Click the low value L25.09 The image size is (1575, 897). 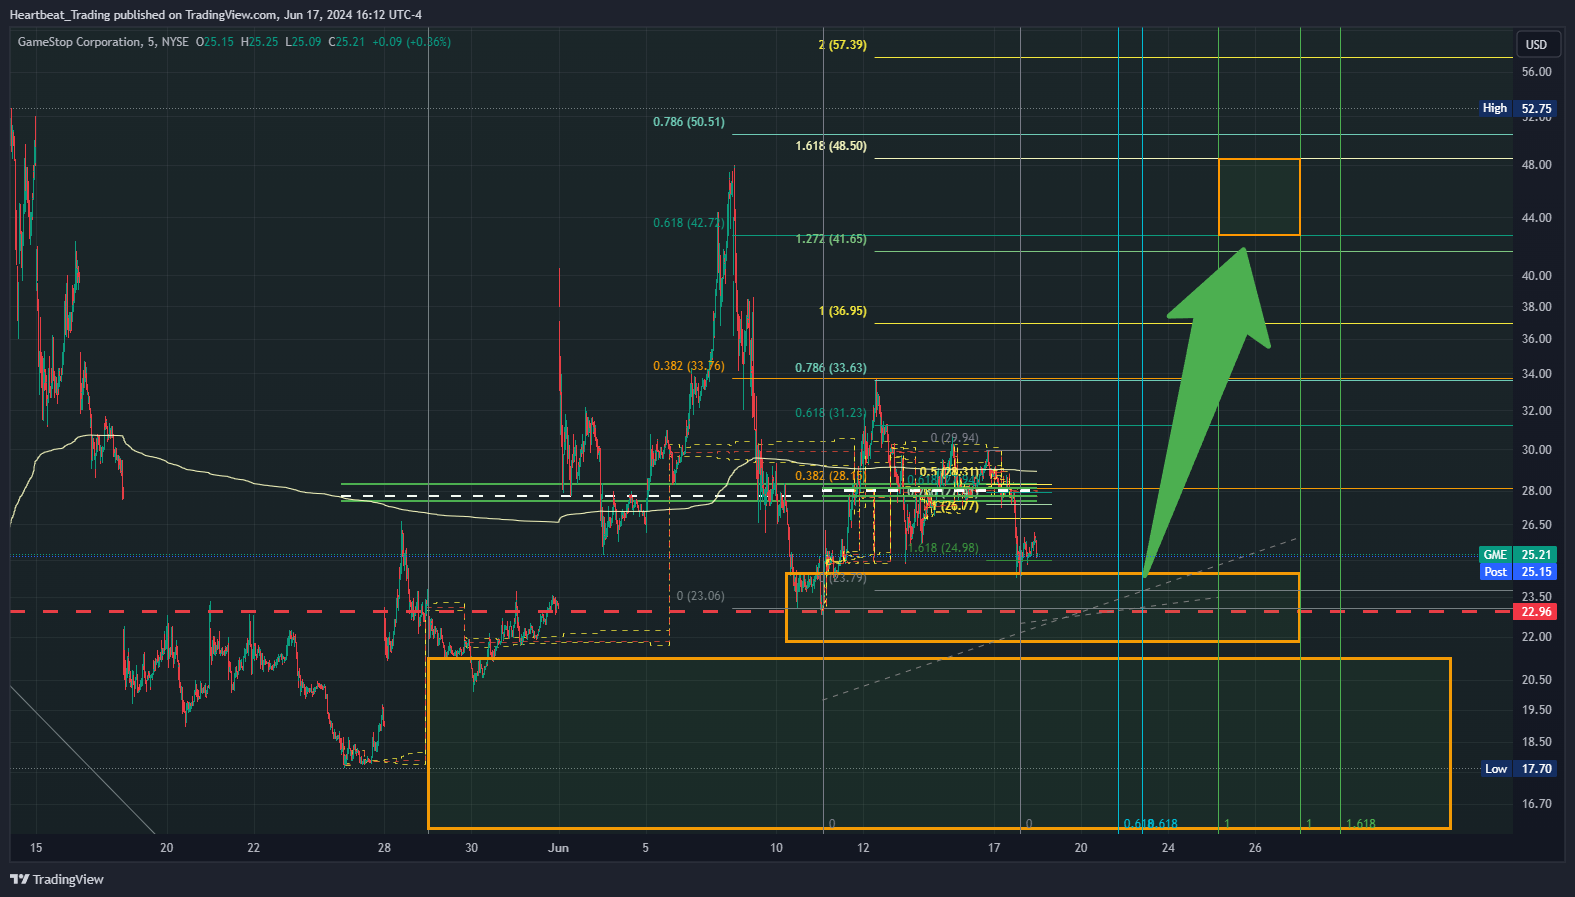tap(303, 42)
